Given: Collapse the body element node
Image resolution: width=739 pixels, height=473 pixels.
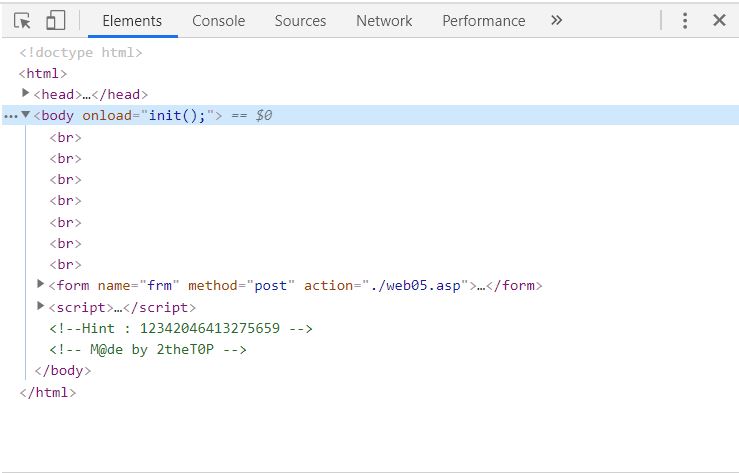Looking at the screenshot, I should 26,114.
